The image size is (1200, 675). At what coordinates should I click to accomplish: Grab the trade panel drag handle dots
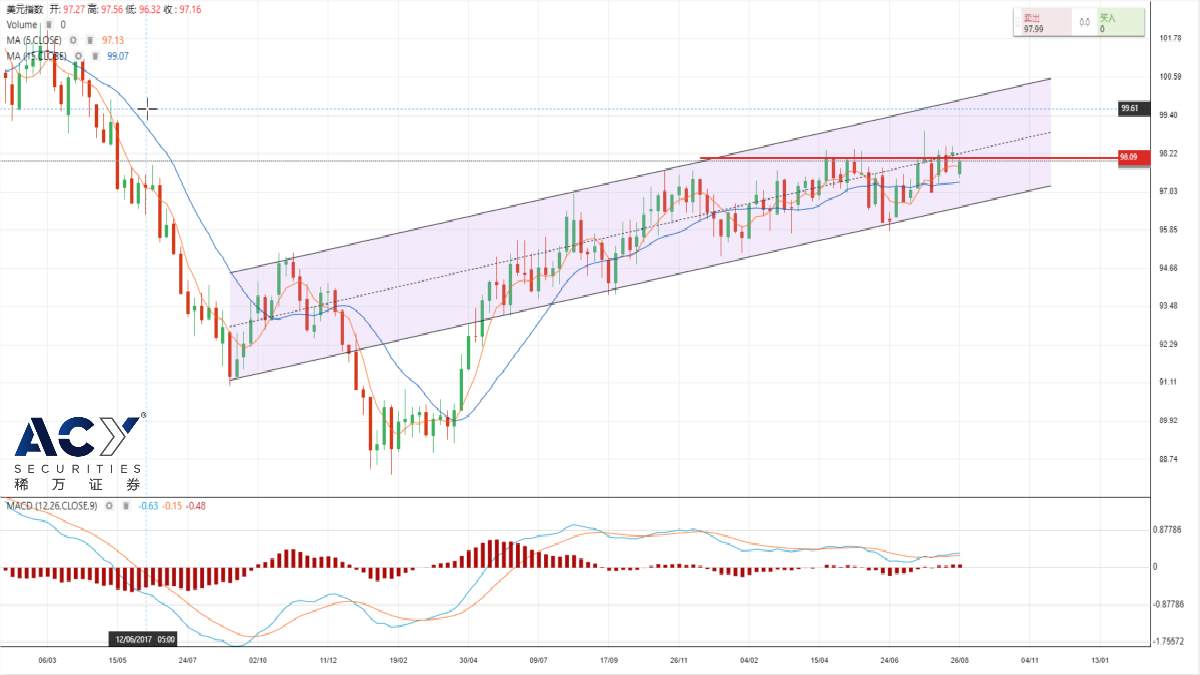(x=1016, y=22)
